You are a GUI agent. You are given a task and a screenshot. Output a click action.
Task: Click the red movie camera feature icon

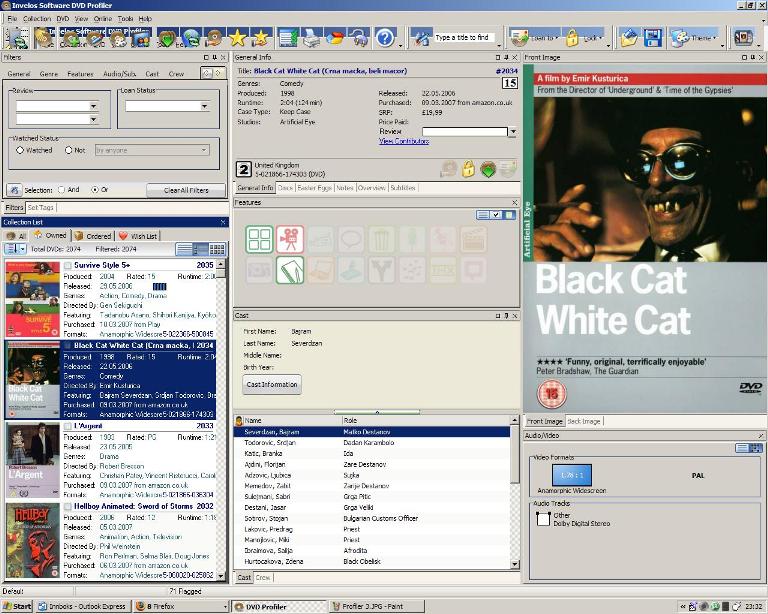pos(290,239)
